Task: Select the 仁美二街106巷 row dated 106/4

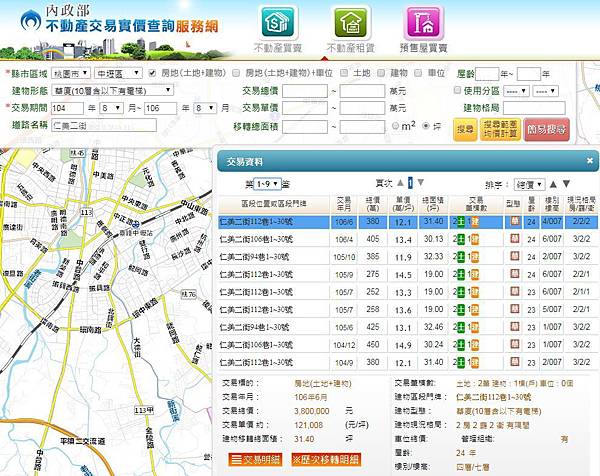Action: (x=408, y=239)
